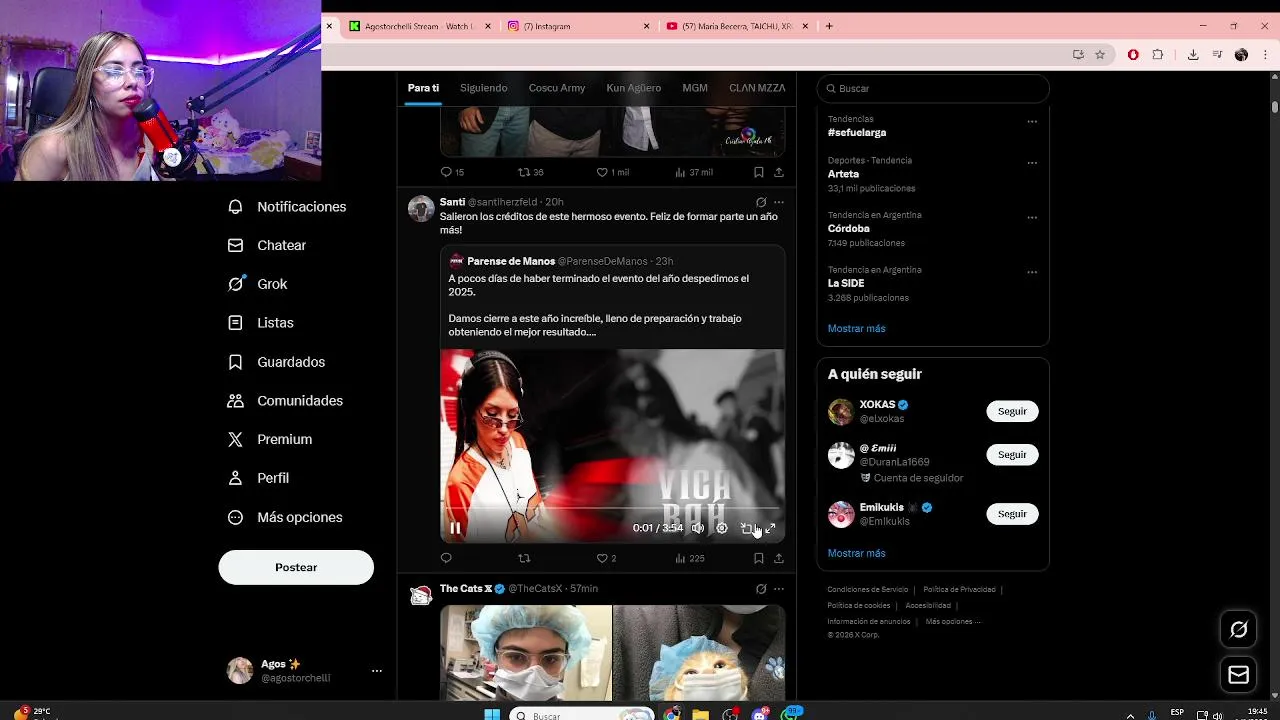1280x720 pixels.
Task: Open options for La SIDE trend
Action: [x=1032, y=272]
